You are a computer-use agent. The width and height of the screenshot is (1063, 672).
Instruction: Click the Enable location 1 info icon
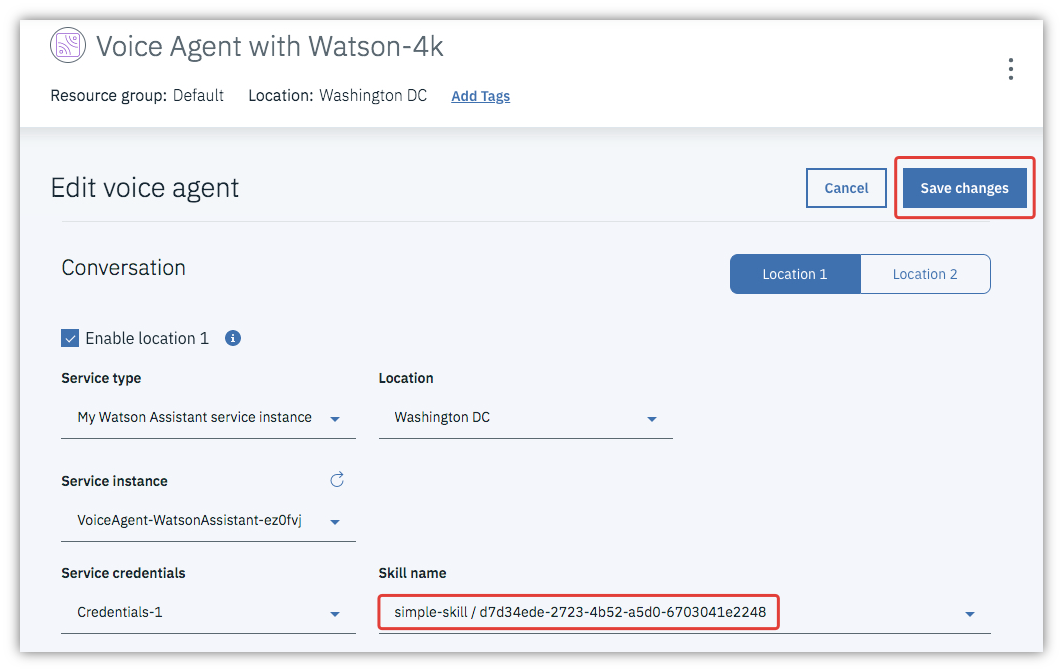[233, 338]
